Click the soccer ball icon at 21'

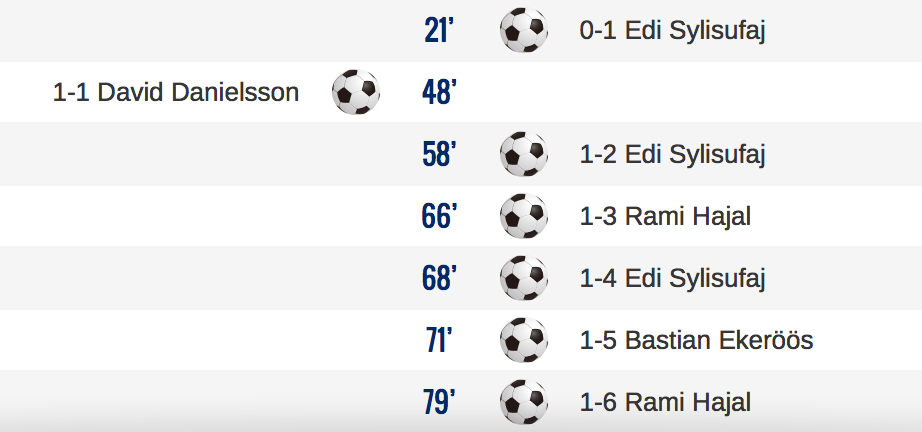523,30
